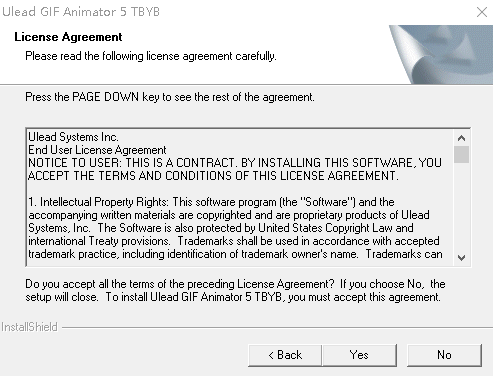Click the 'End User License Agreement' line
493x376 pixels.
[97, 150]
